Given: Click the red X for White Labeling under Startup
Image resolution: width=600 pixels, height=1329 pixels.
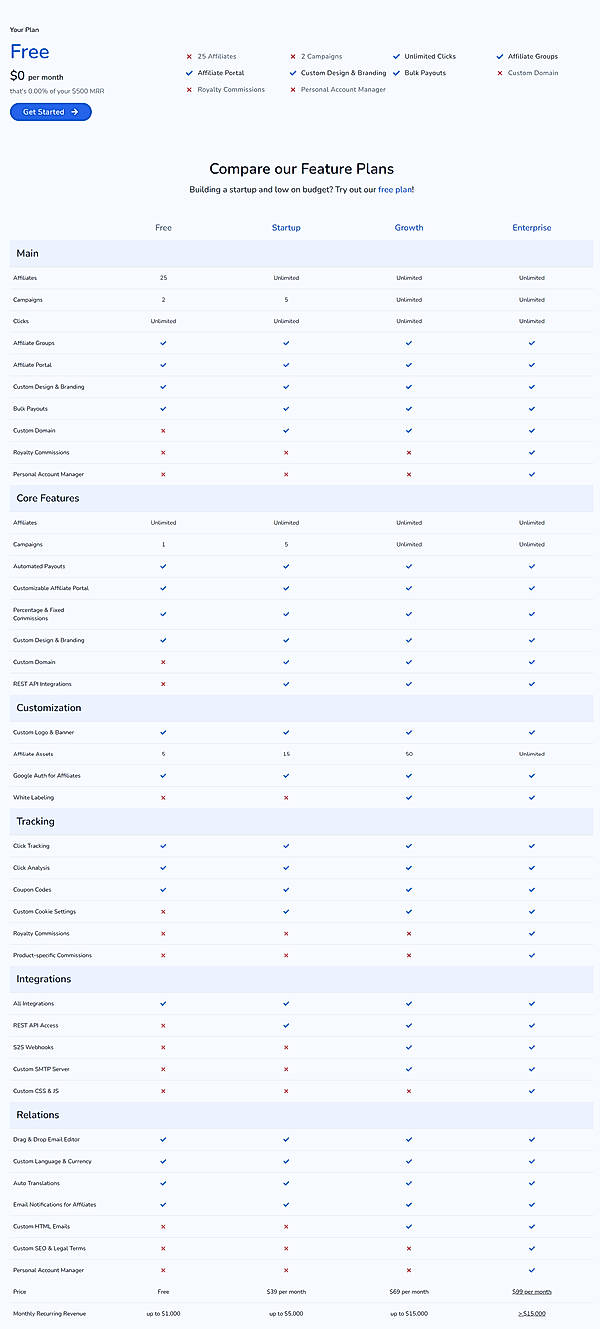Looking at the screenshot, I should click(x=286, y=797).
